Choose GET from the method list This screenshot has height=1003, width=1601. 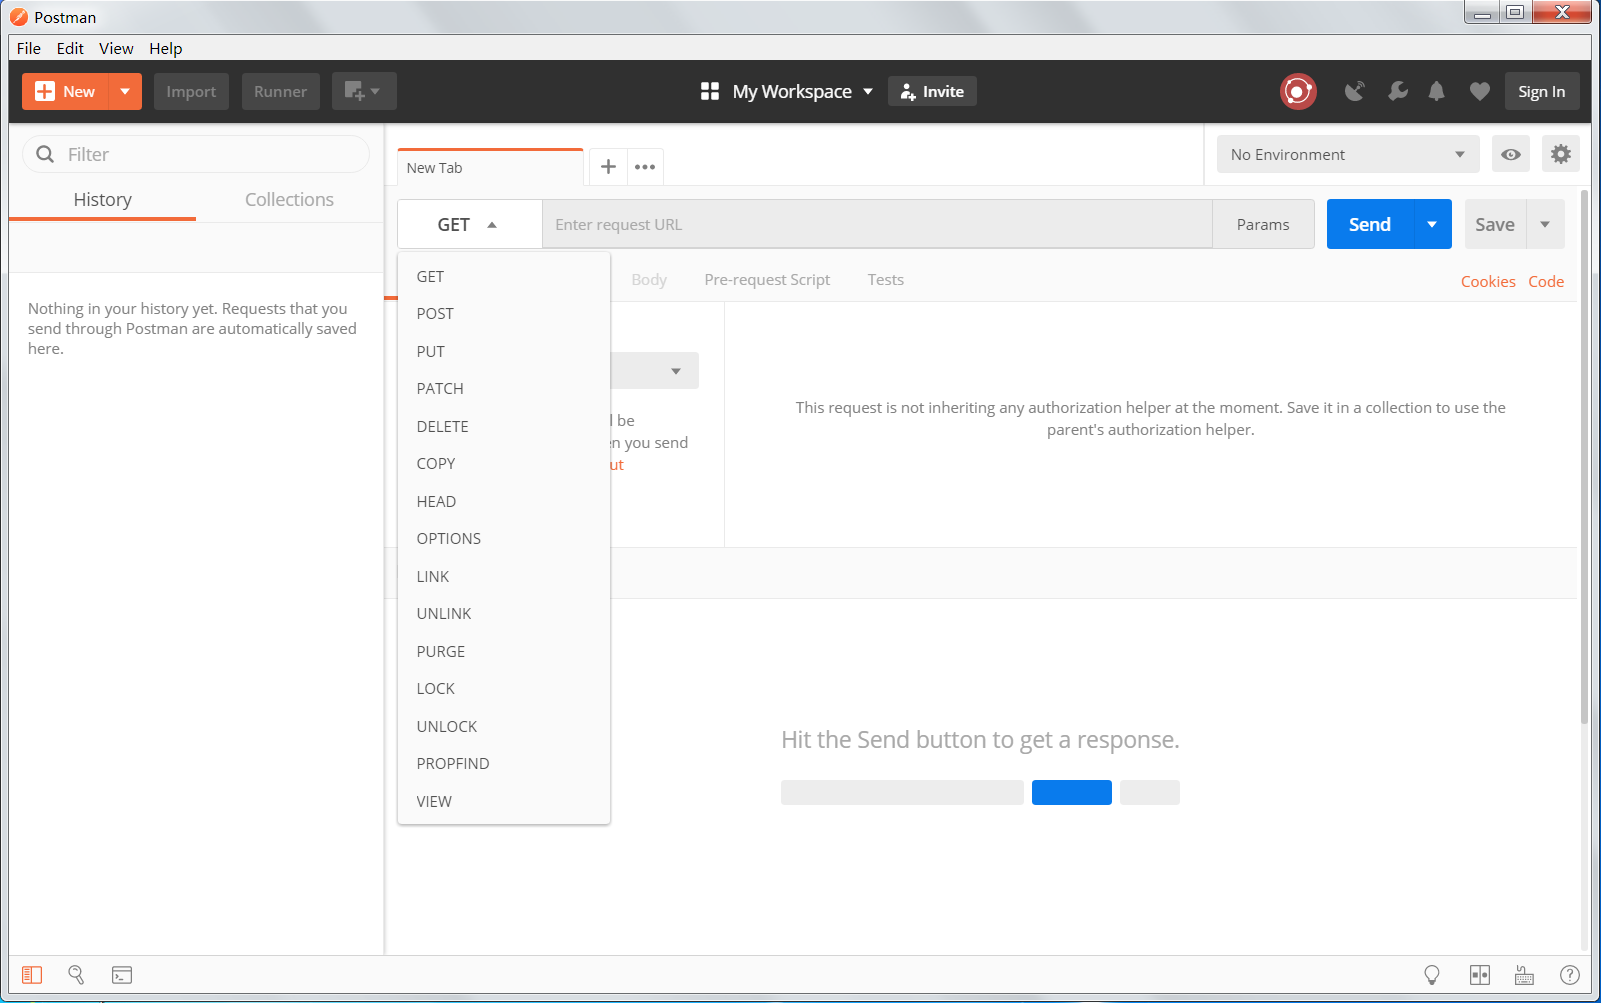click(504, 276)
